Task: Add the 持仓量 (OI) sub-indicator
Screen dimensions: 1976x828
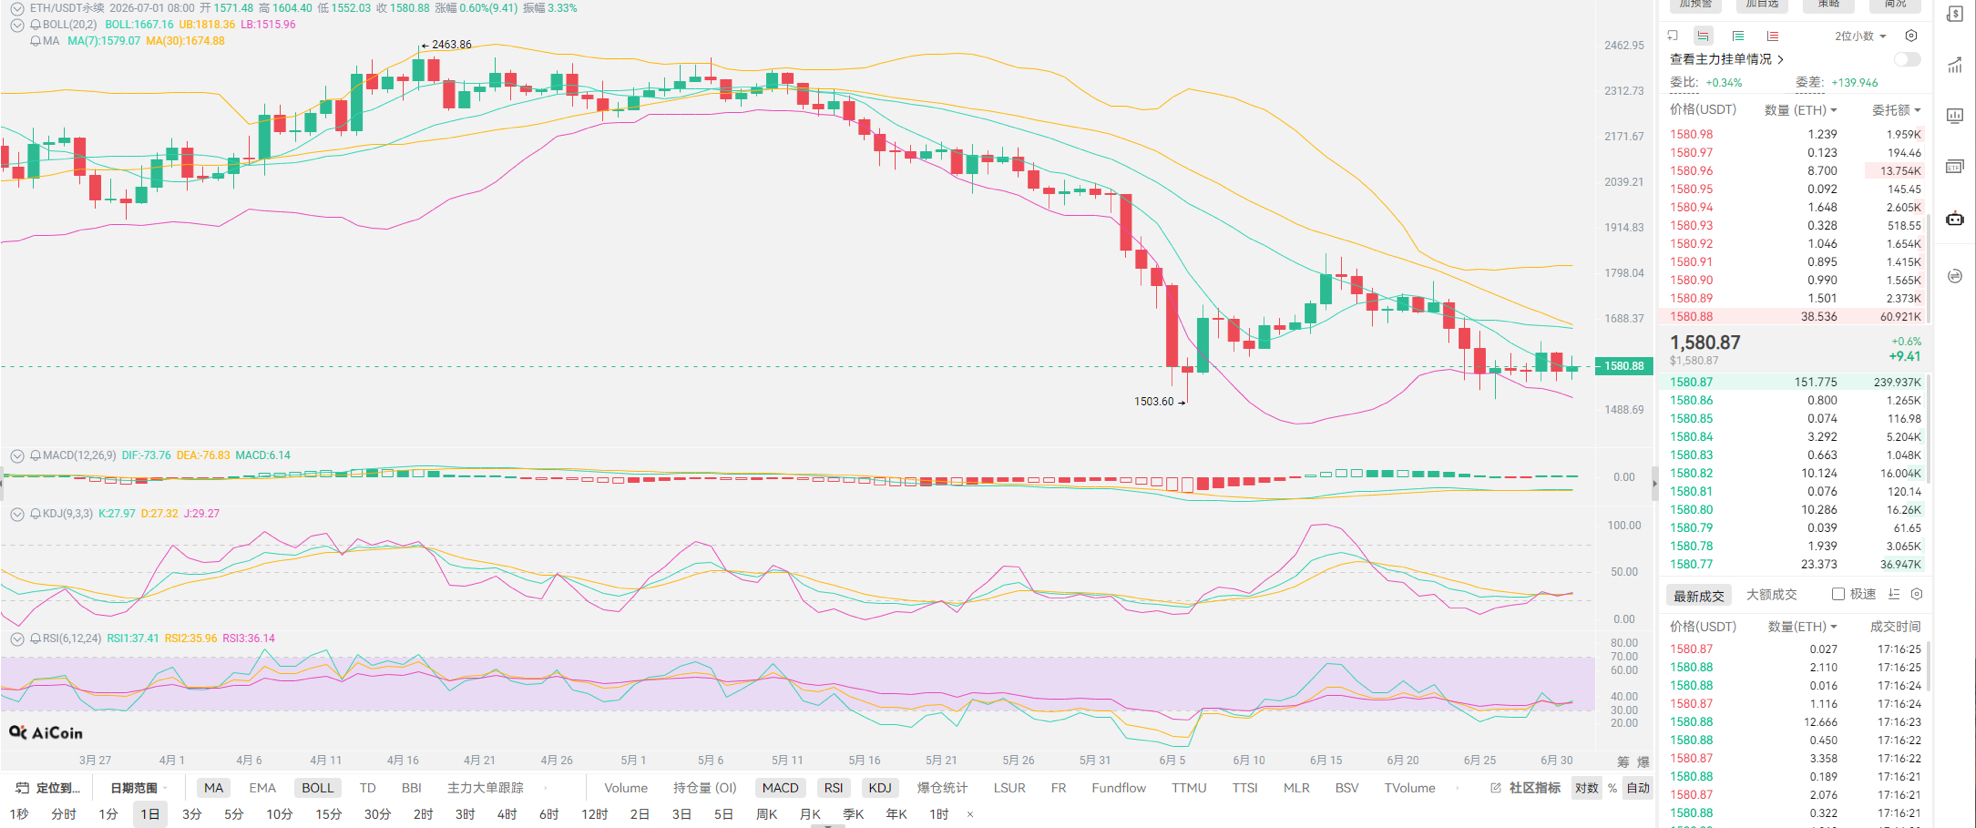Action: point(704,788)
